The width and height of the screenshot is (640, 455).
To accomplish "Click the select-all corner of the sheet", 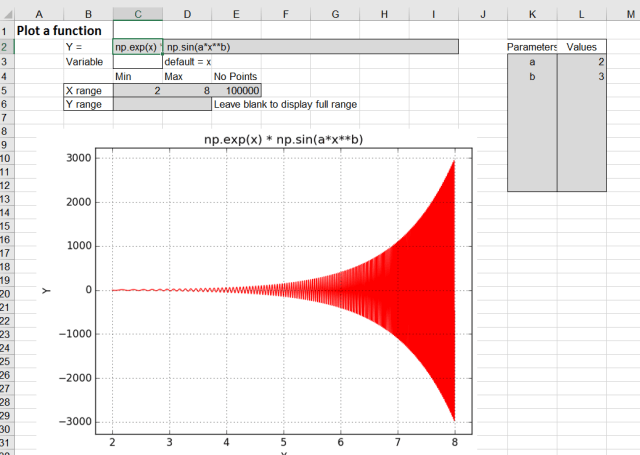I will (7, 13).
